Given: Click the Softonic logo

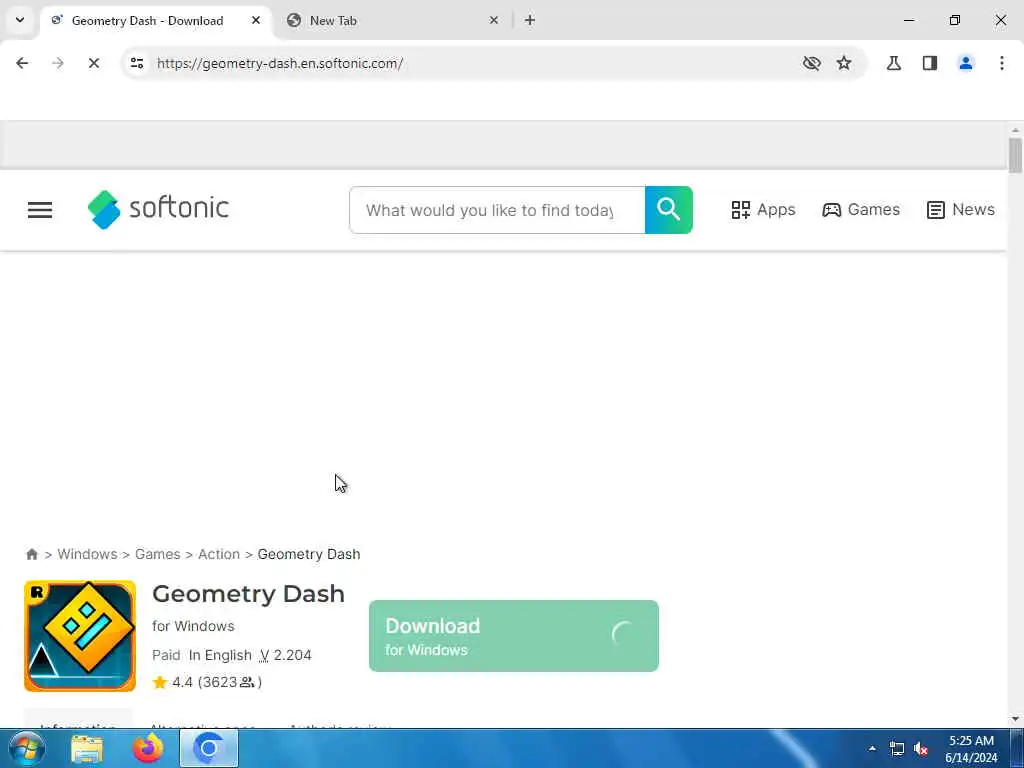Looking at the screenshot, I should point(158,209).
